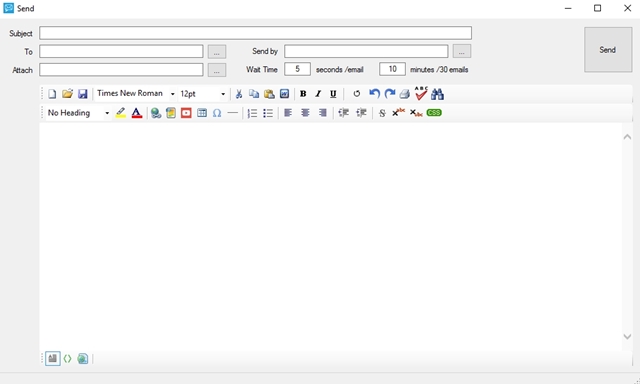The image size is (640, 384).
Task: Pick the red font color tool
Action: [137, 113]
